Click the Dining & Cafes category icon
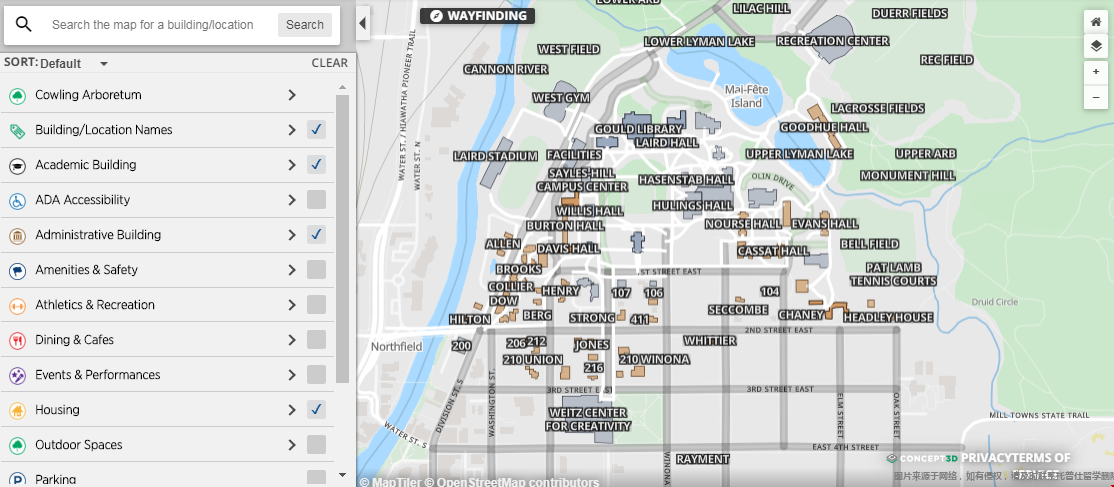 (x=17, y=340)
